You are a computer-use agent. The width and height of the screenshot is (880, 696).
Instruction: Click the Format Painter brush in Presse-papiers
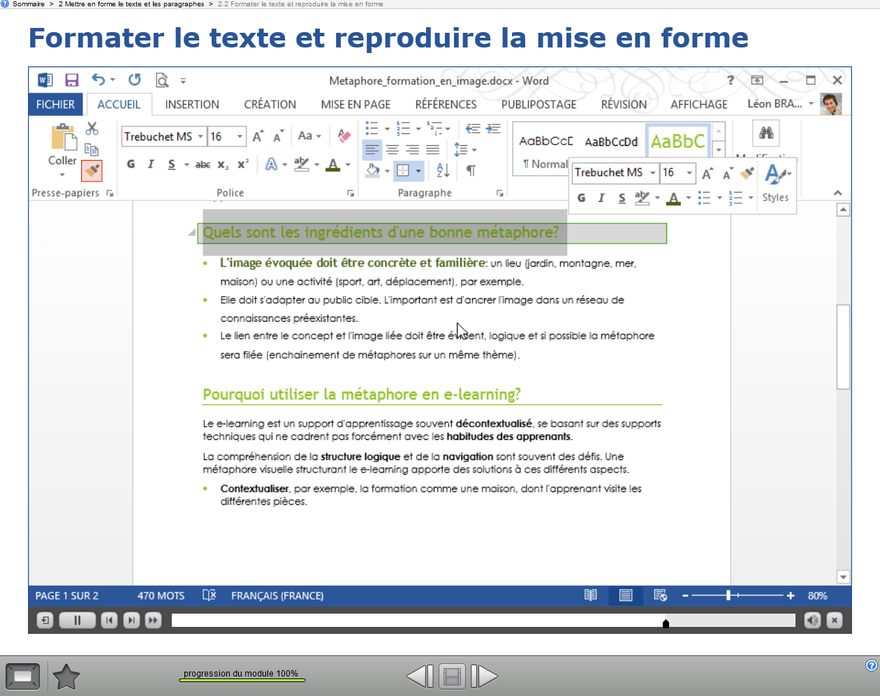[x=92, y=171]
